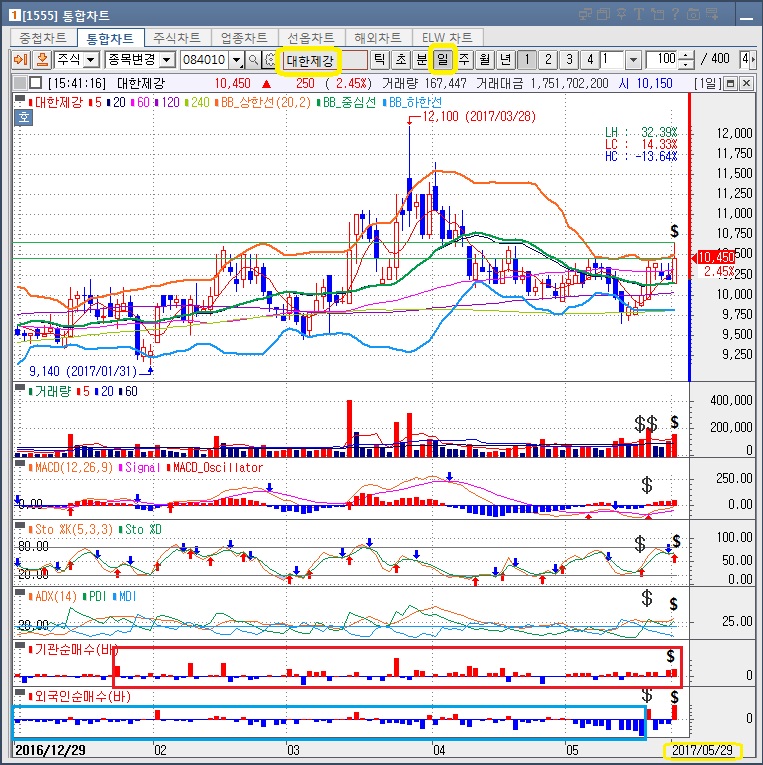Click the [1일] period label
This screenshot has height=765, width=763.
point(707,83)
